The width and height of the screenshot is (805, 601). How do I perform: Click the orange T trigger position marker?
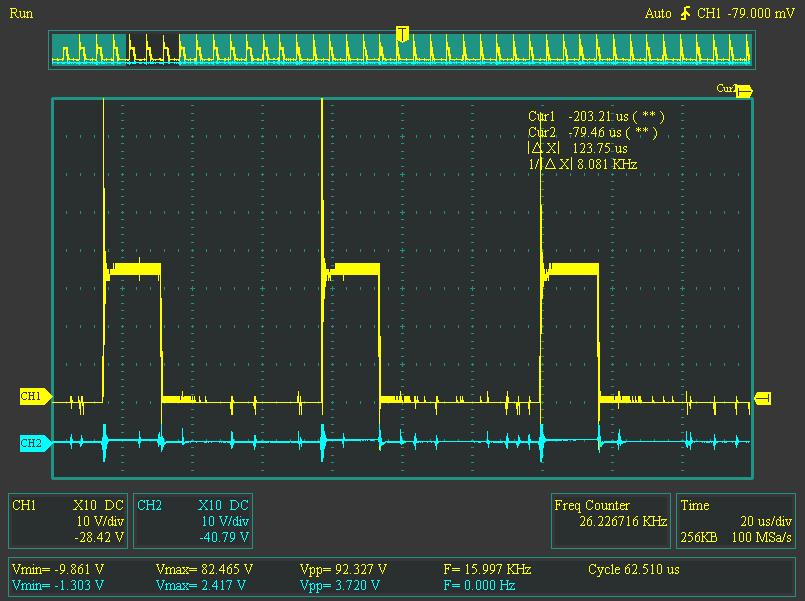click(x=402, y=34)
